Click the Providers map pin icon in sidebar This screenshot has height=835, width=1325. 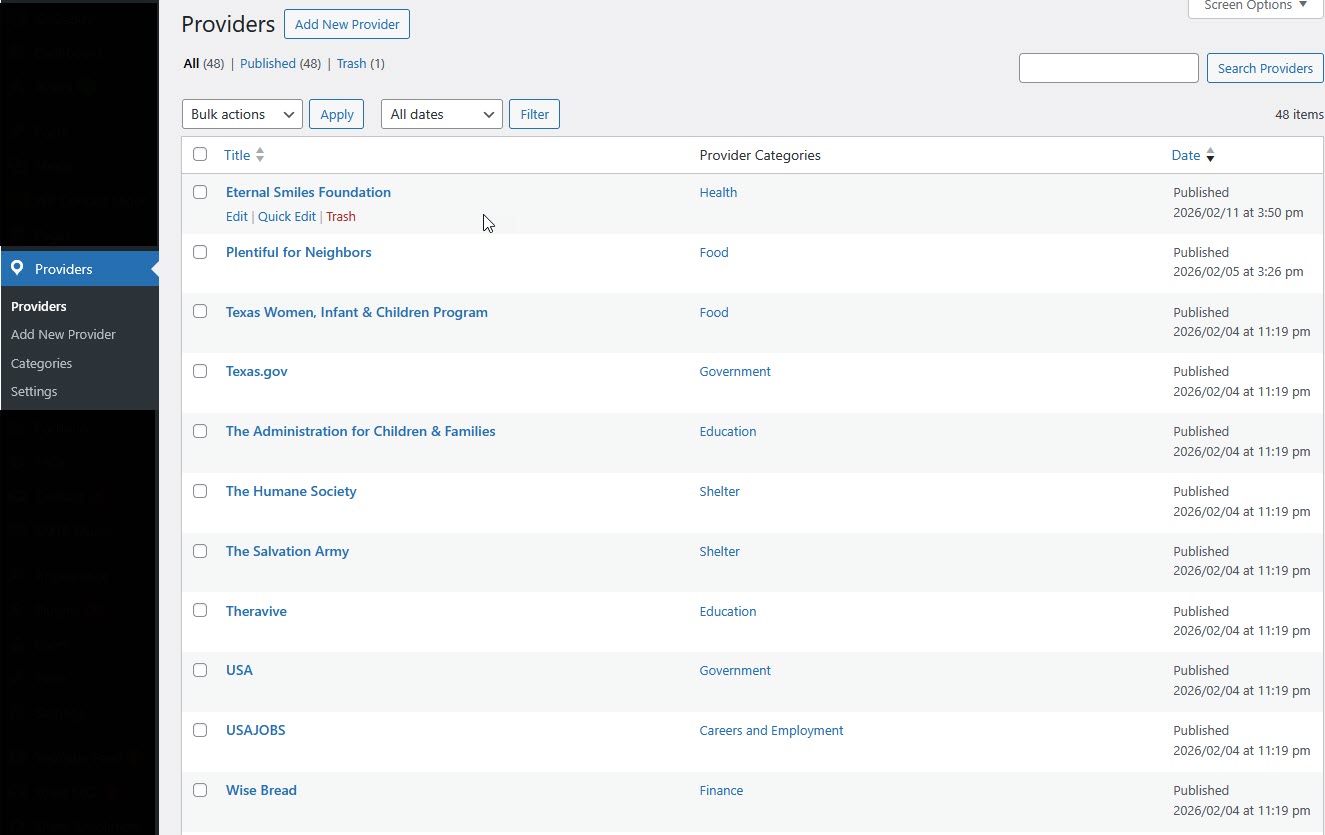[17, 269]
